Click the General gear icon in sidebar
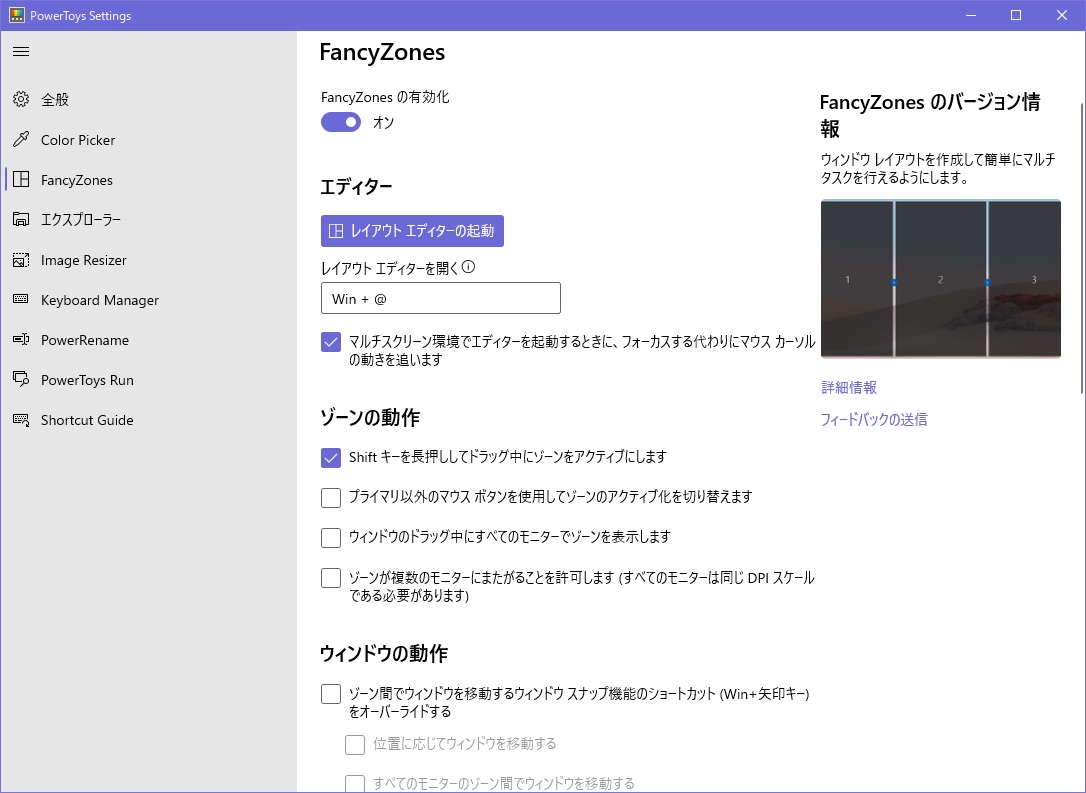Viewport: 1086px width, 793px height. (x=21, y=99)
